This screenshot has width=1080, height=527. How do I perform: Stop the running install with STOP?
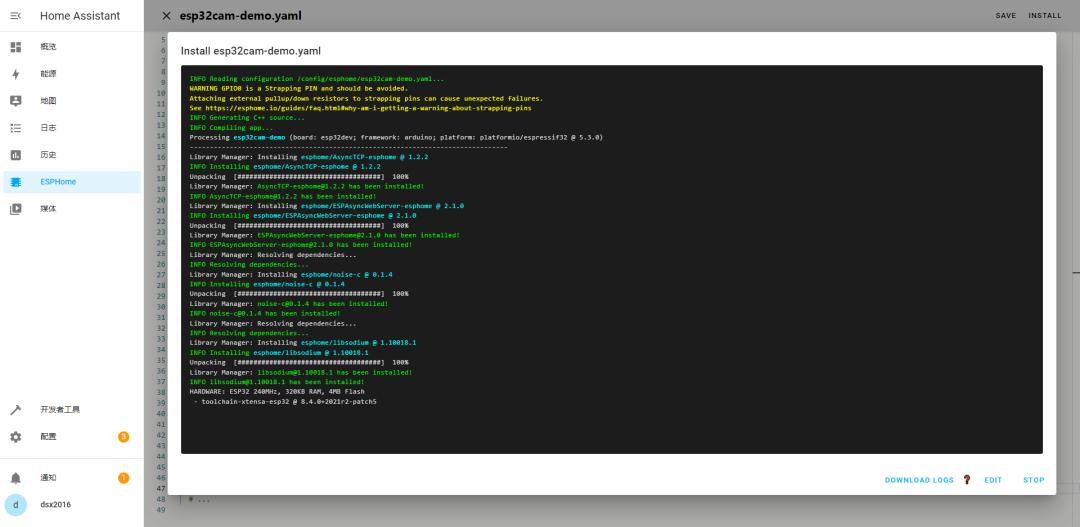coord(1033,480)
